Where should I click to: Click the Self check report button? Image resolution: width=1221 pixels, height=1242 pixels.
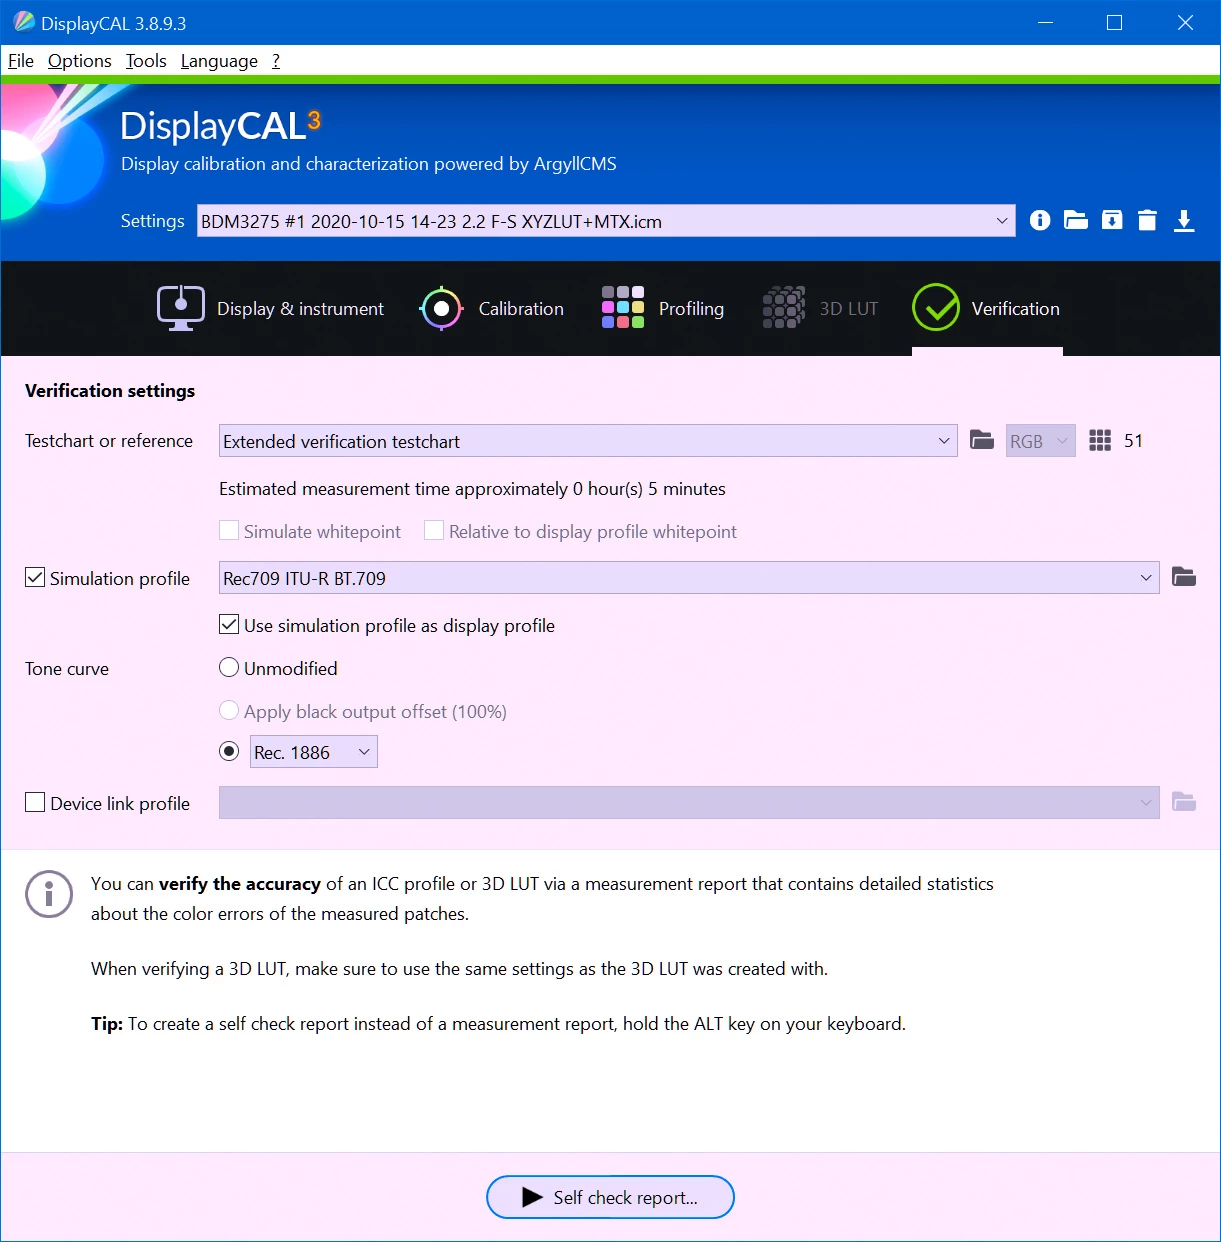(x=610, y=1197)
